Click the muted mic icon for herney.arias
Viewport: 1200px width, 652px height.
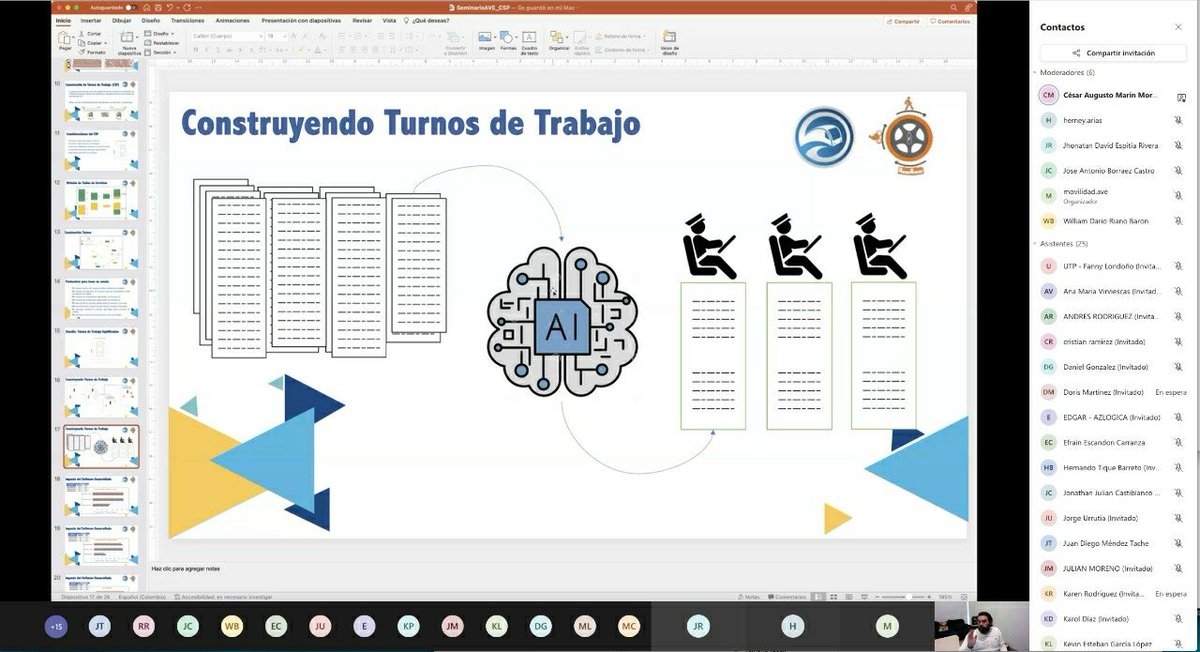coord(1179,120)
